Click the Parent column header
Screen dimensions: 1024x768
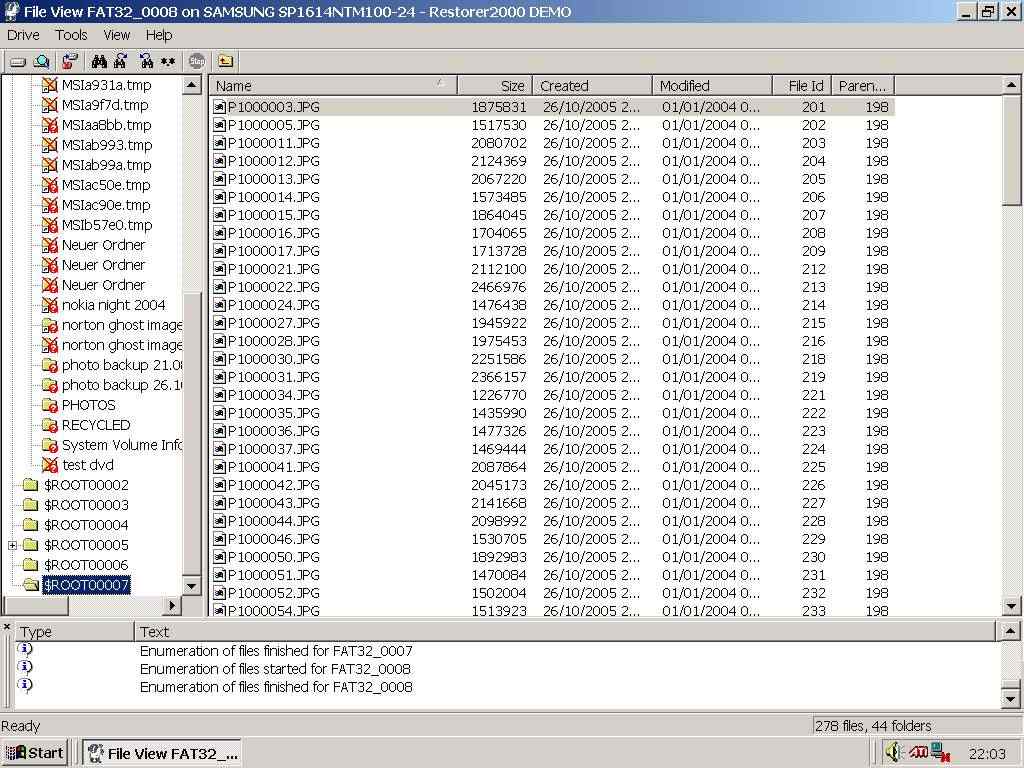click(x=863, y=86)
